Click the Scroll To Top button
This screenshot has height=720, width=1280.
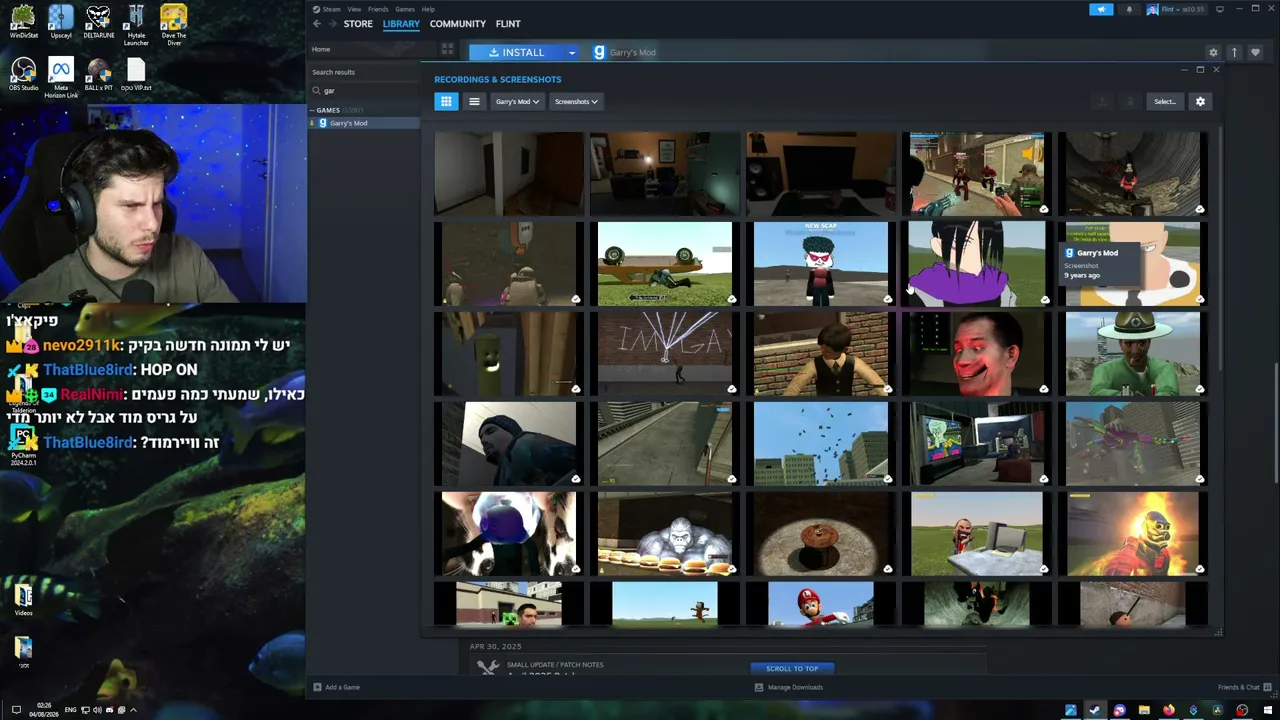click(x=792, y=668)
